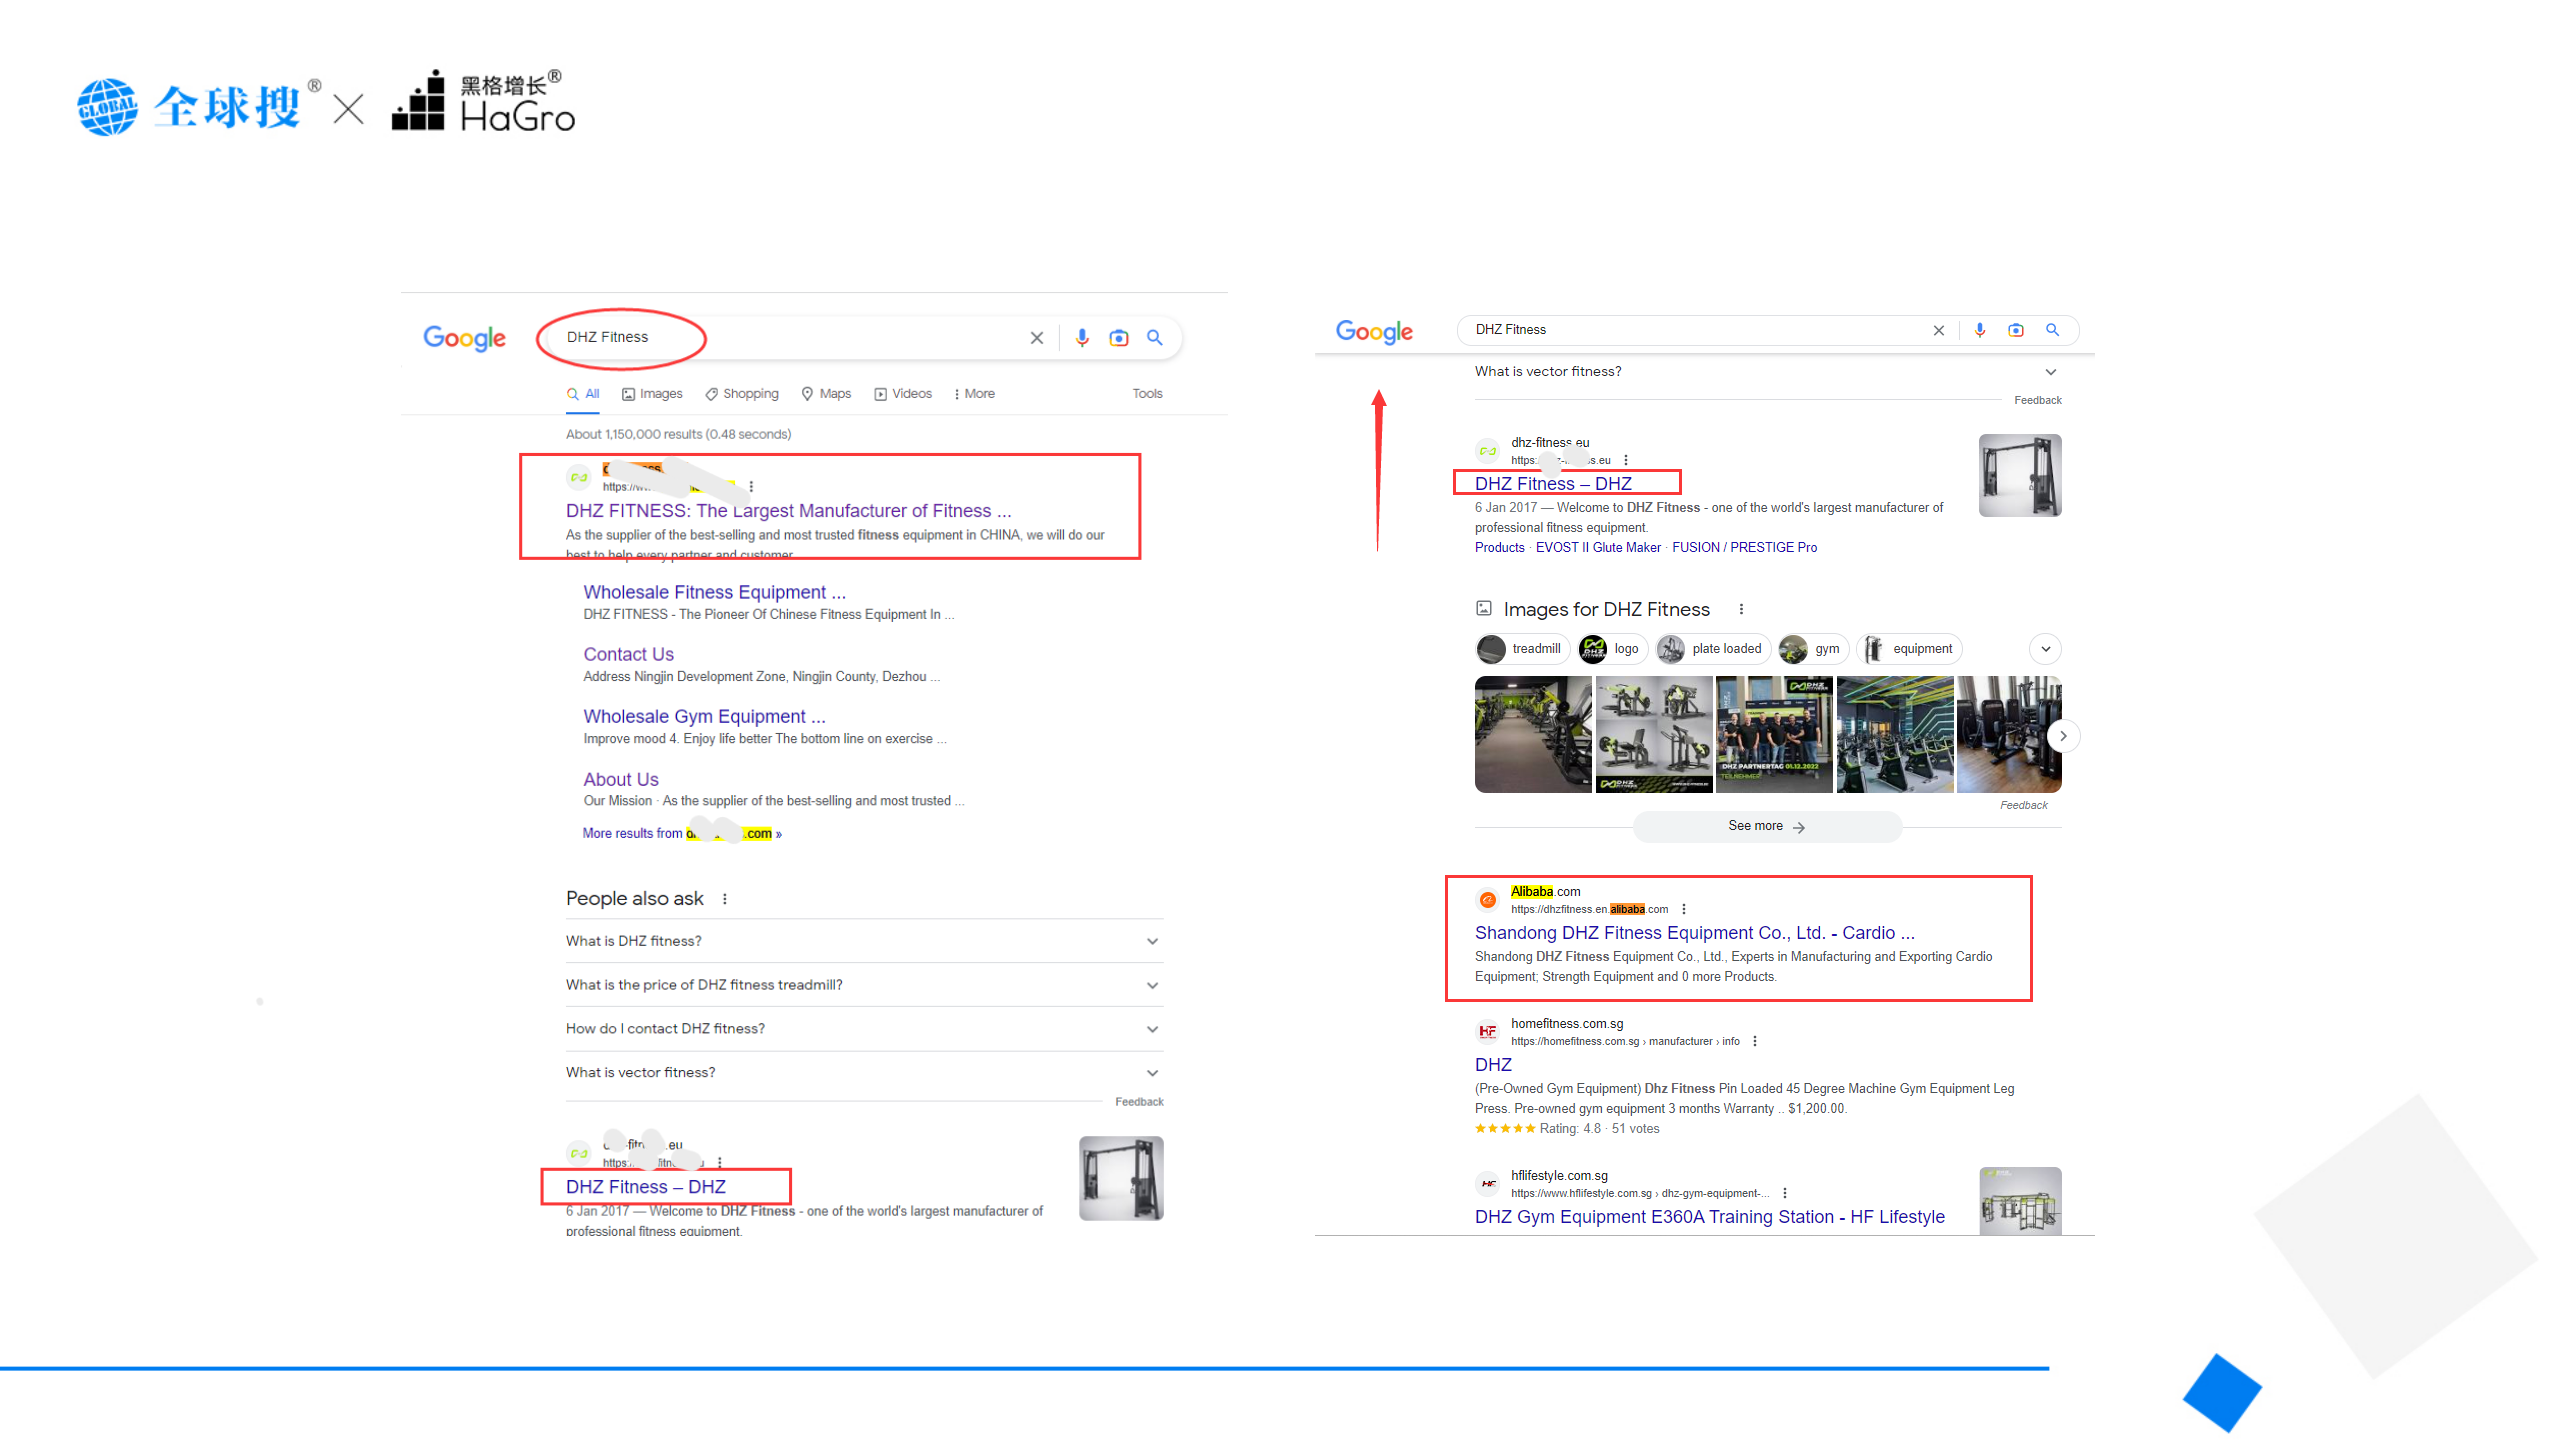
Task: Switch to the Maps tab
Action: click(826, 394)
